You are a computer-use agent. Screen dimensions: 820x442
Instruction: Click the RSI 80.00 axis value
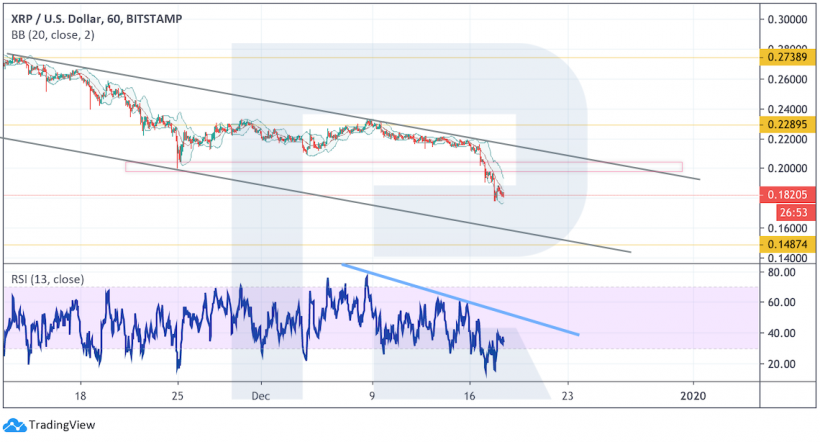point(781,272)
